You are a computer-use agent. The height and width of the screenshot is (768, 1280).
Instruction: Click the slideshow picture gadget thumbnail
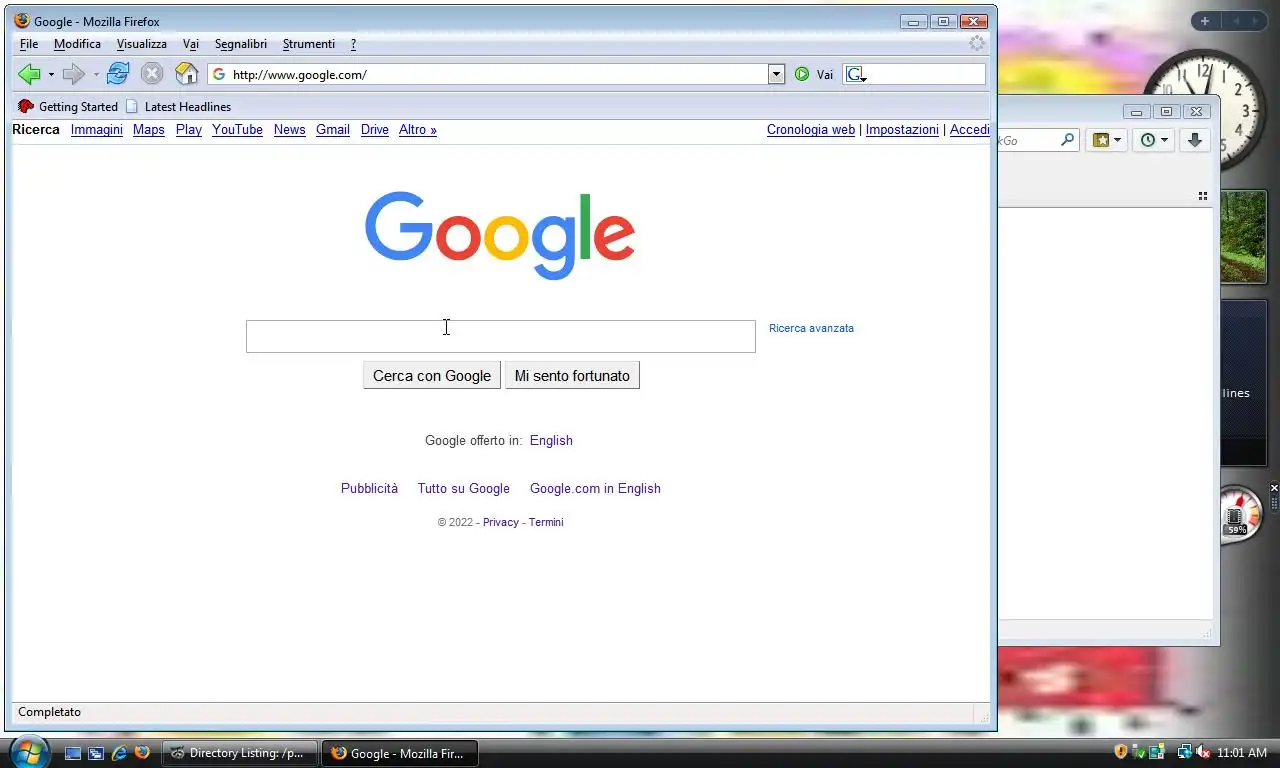(1243, 237)
